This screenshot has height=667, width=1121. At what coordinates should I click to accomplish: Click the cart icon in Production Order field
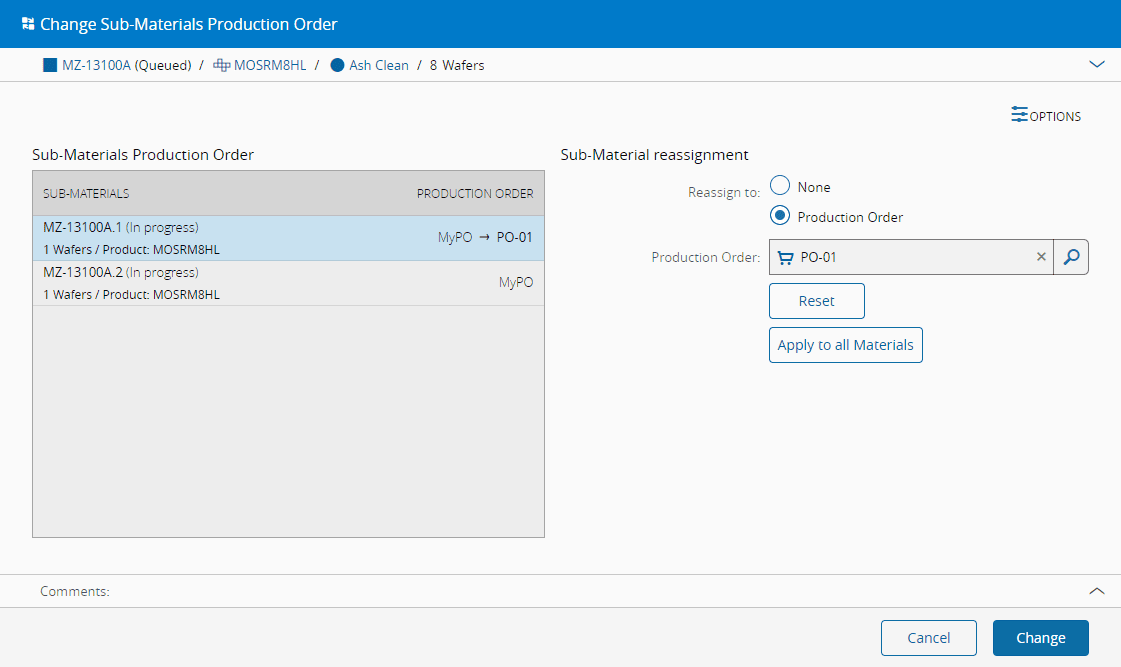coord(786,257)
